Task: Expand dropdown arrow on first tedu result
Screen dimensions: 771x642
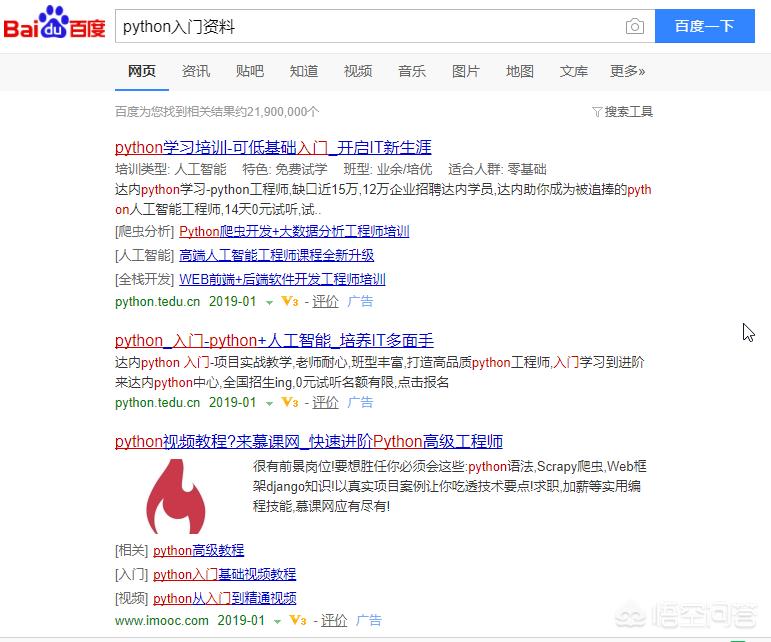Action: tap(269, 302)
